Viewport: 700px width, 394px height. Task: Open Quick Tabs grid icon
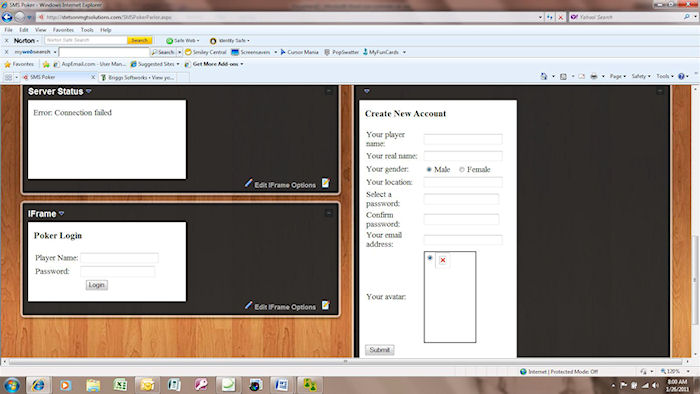[8, 77]
